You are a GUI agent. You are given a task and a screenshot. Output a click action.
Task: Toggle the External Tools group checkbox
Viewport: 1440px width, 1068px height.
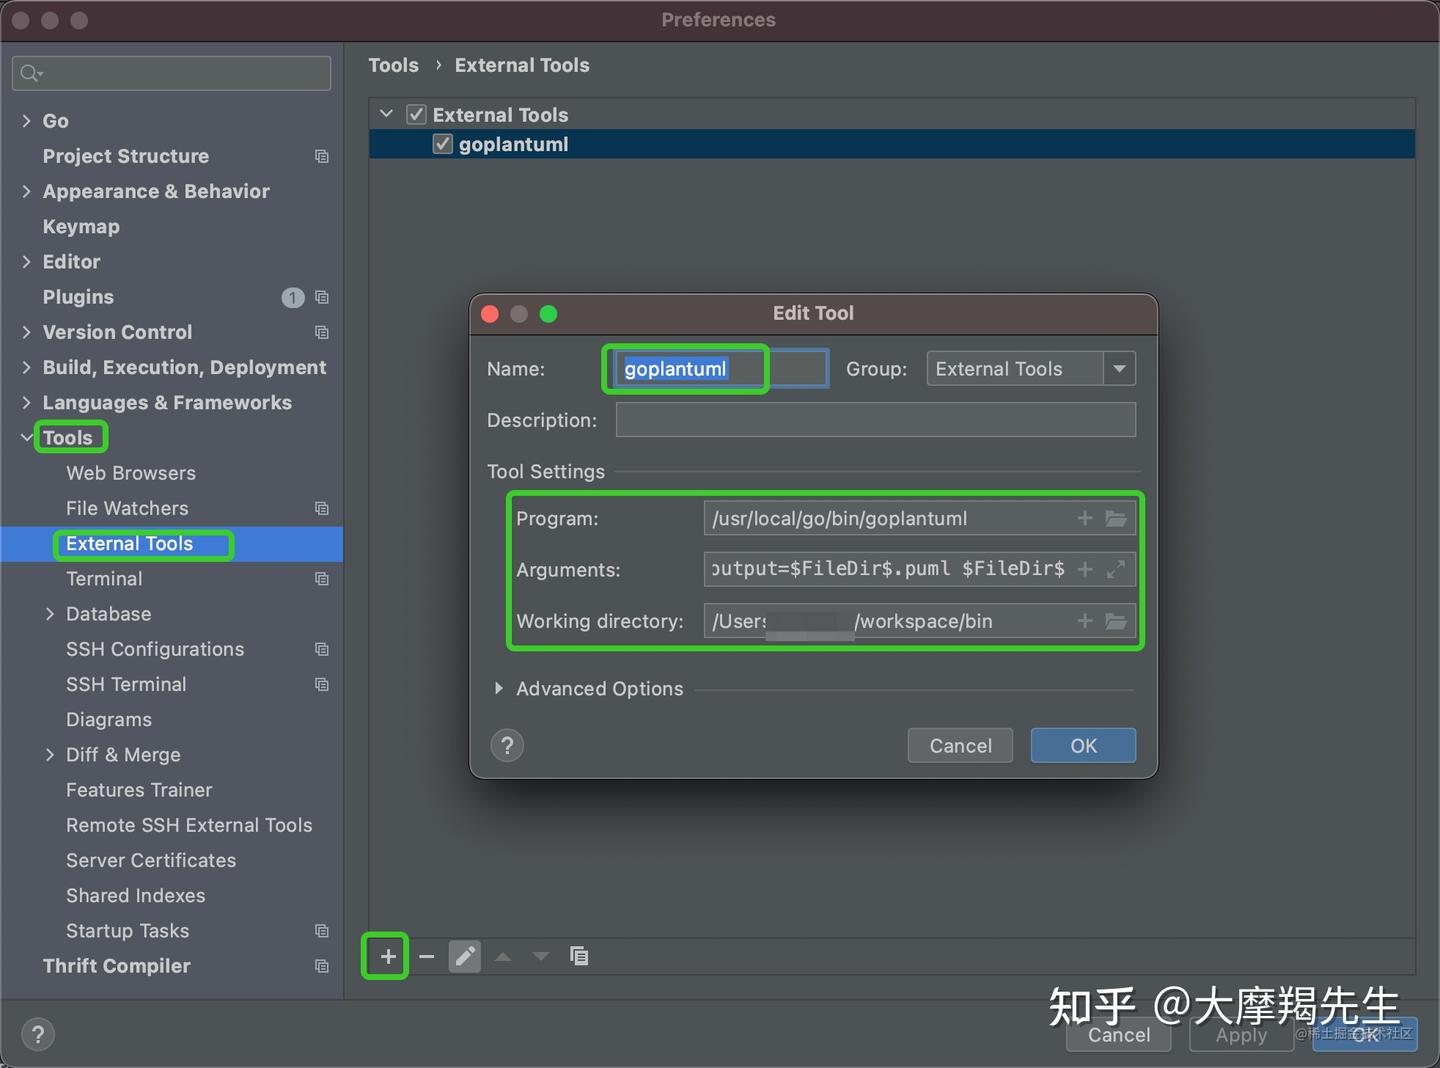(x=417, y=115)
